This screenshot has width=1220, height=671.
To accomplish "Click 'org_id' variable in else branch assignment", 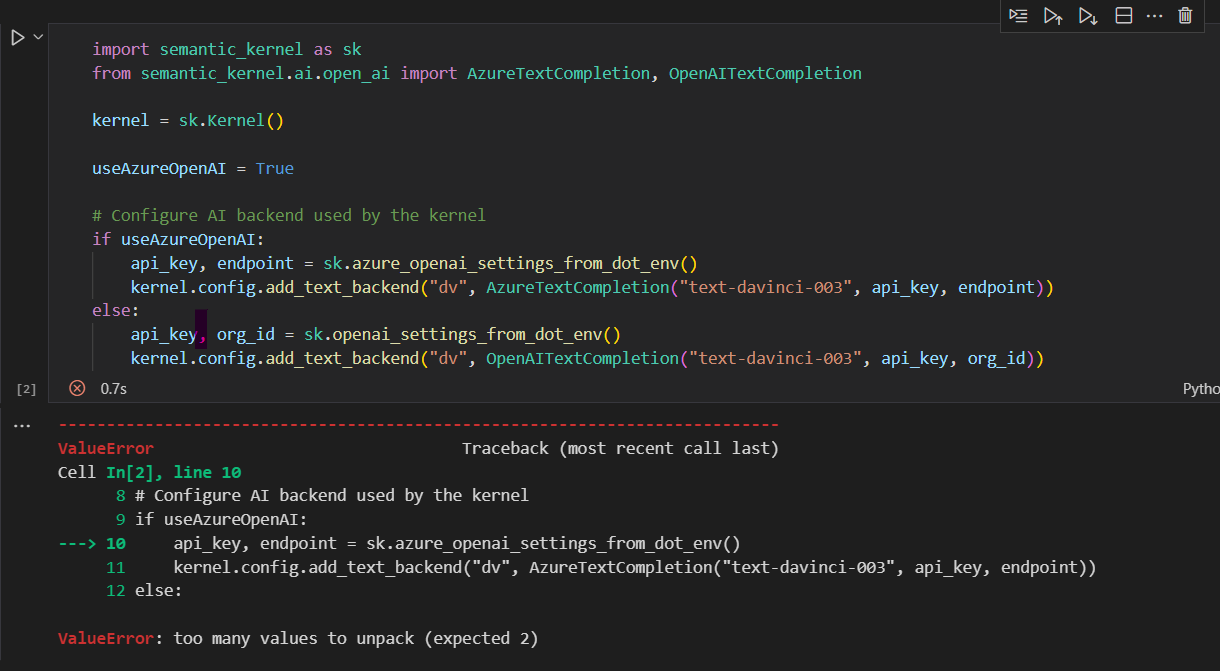I will tap(245, 334).
